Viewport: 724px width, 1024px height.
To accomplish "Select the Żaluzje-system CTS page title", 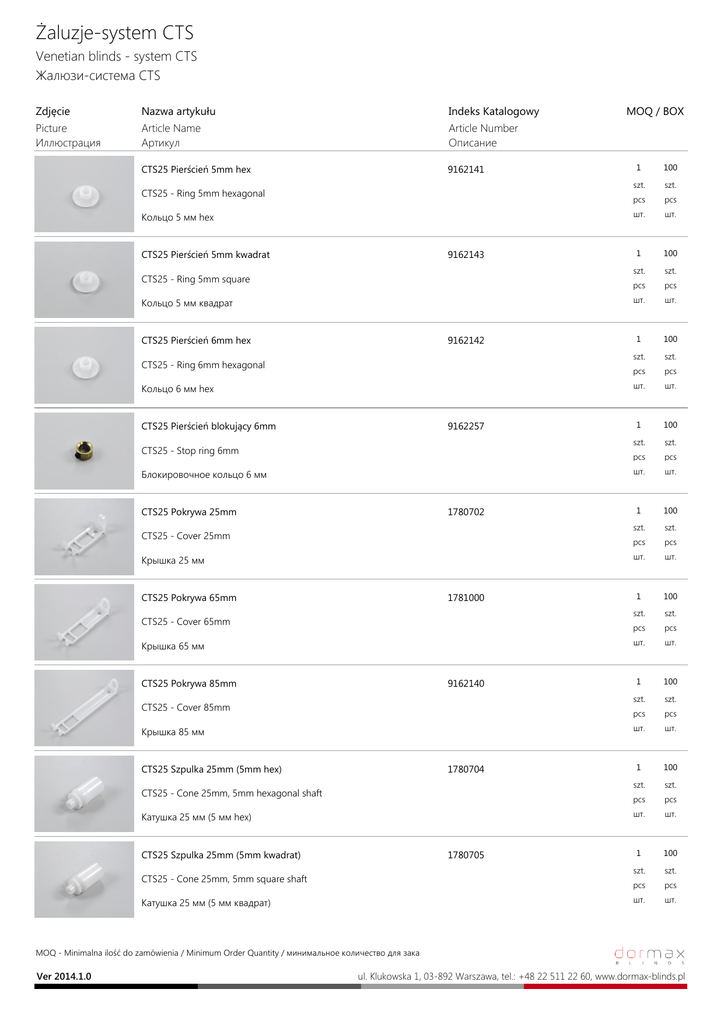I will pos(115,33).
